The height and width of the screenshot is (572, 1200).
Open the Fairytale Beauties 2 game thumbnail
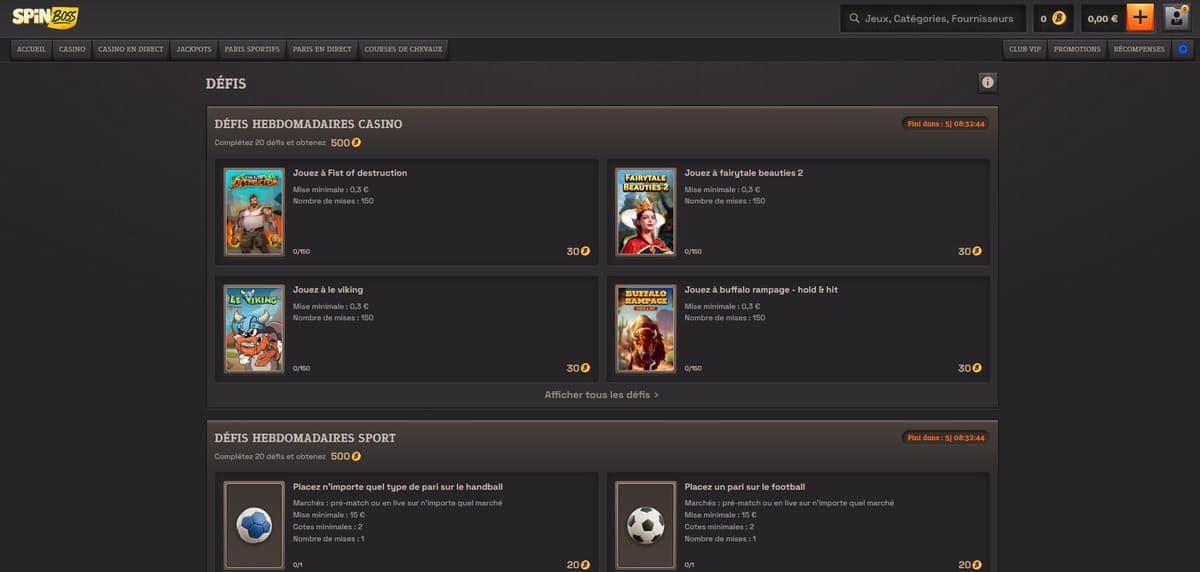(646, 211)
